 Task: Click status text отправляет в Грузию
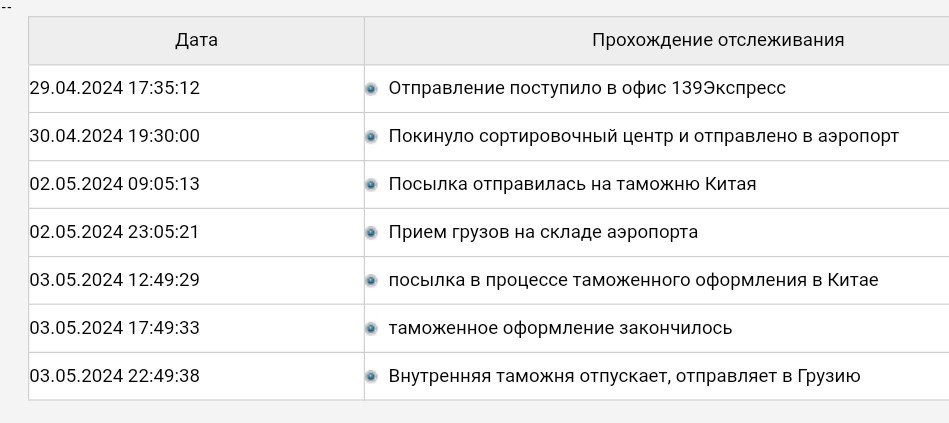point(768,376)
